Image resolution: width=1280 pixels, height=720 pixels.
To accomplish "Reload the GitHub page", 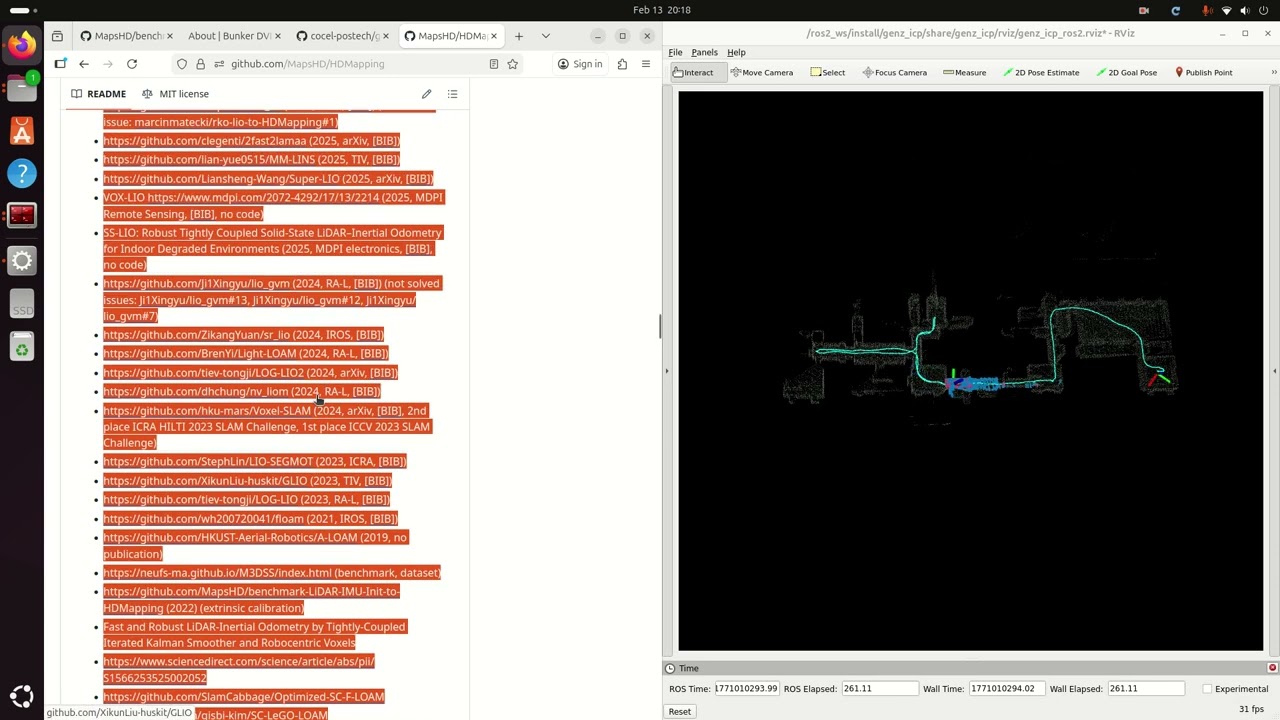I will 132,64.
